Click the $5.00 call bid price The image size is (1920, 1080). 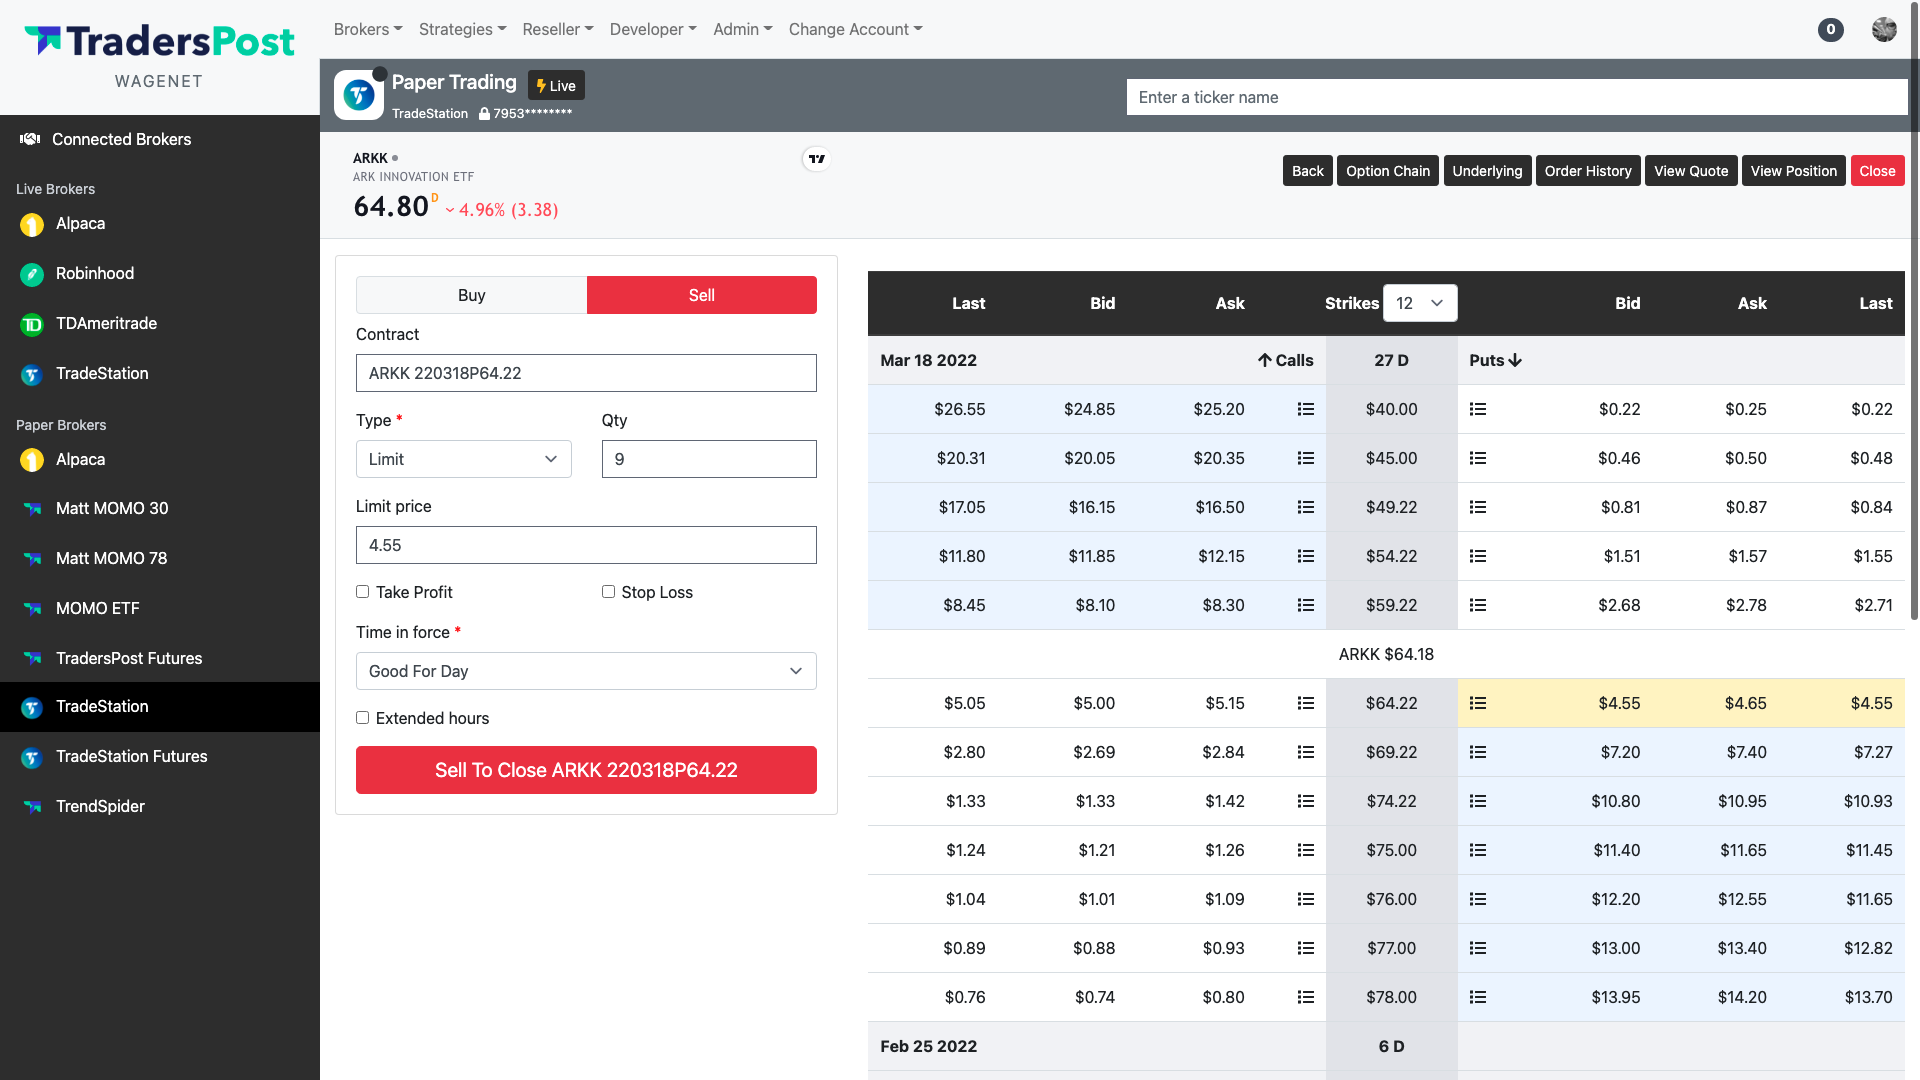click(1094, 703)
